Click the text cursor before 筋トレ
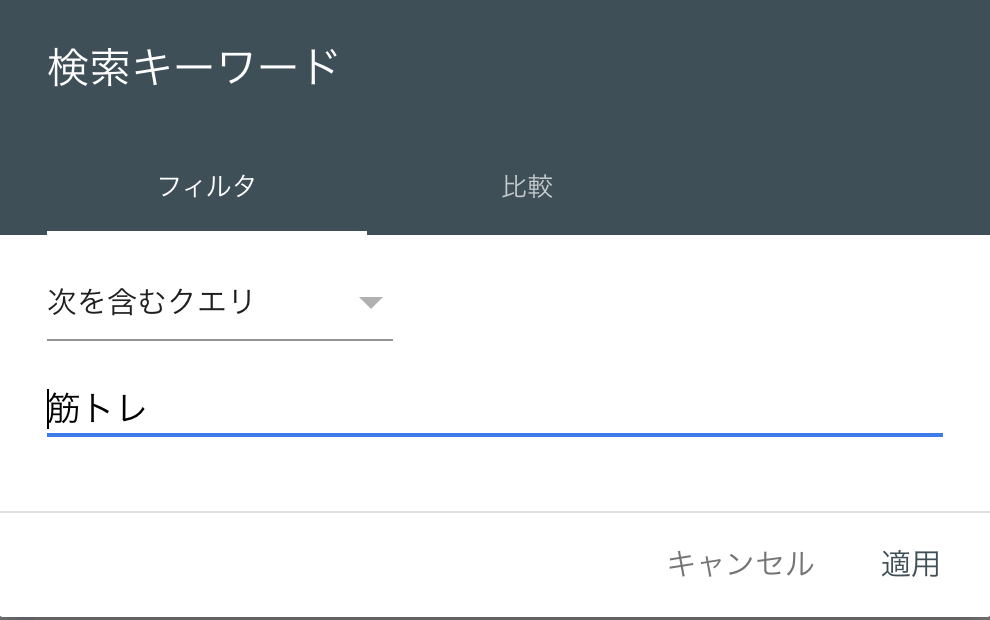Screen dimensions: 990x620 48,409
